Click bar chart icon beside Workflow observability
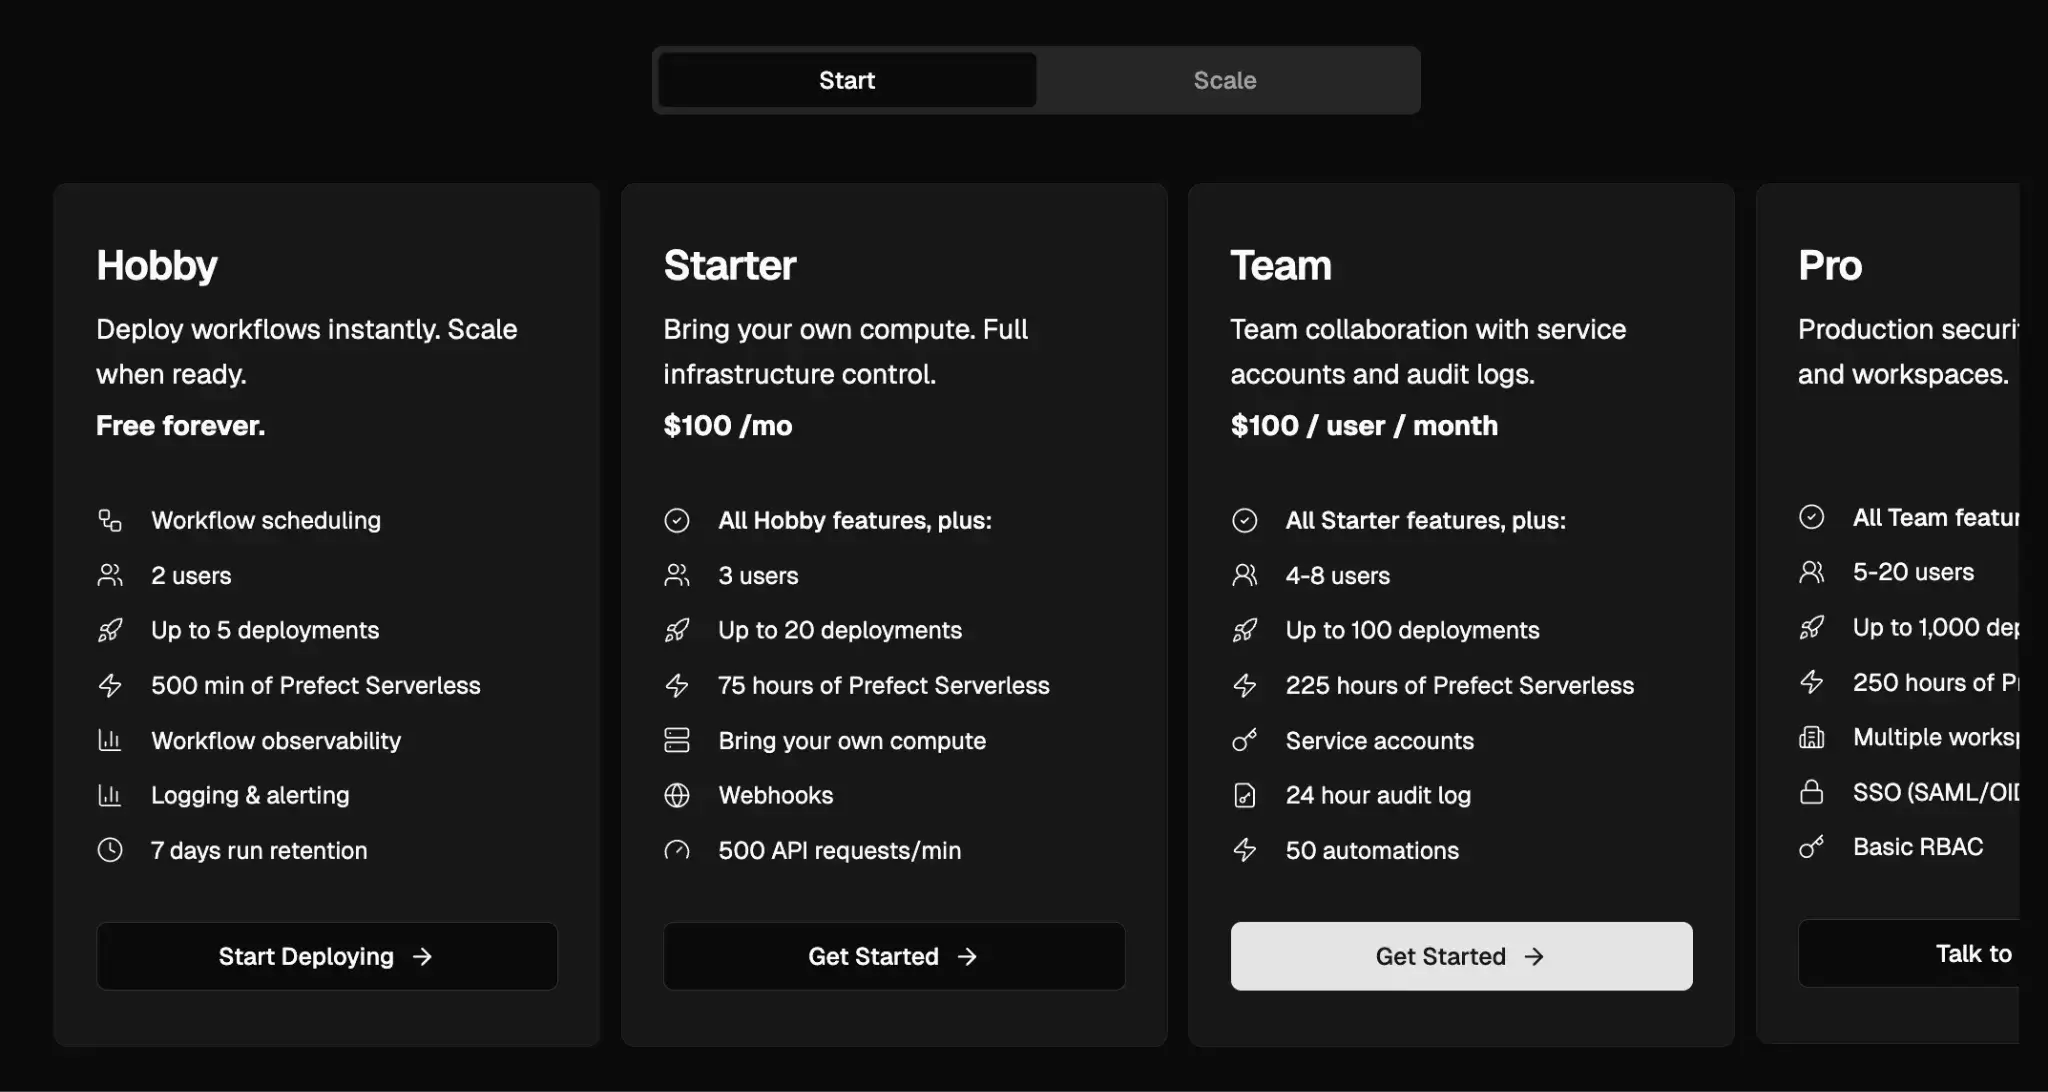Screen dimensions: 2048x1092 [110, 740]
